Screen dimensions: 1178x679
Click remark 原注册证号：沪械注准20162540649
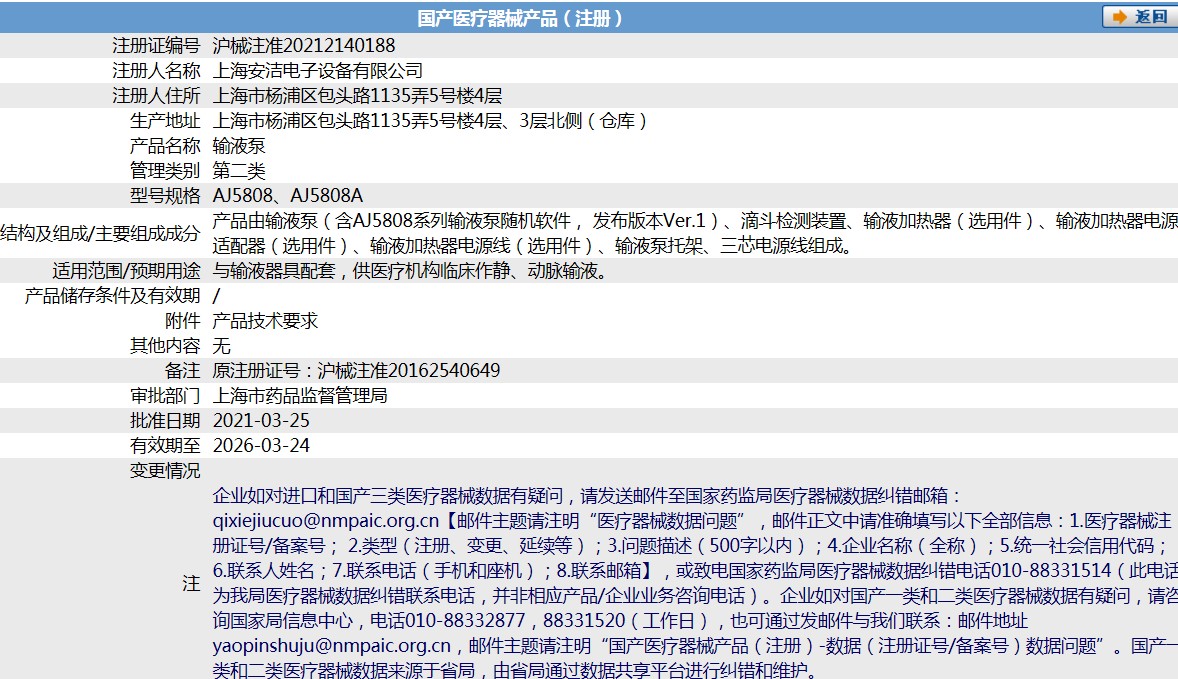356,370
